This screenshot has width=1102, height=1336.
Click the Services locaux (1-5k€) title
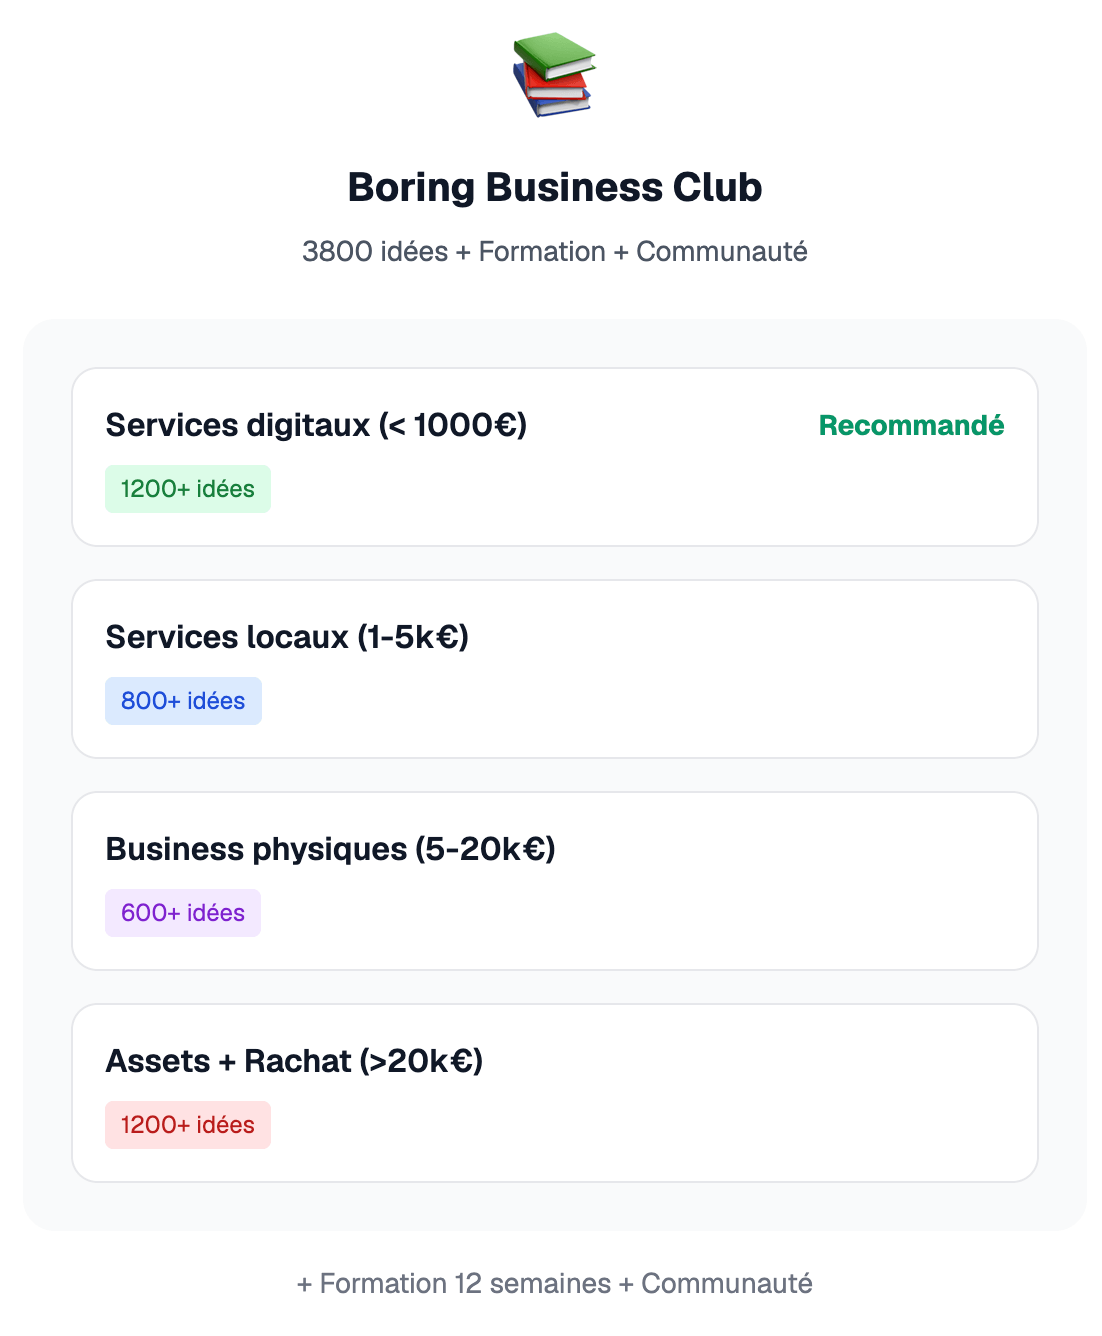click(x=287, y=637)
